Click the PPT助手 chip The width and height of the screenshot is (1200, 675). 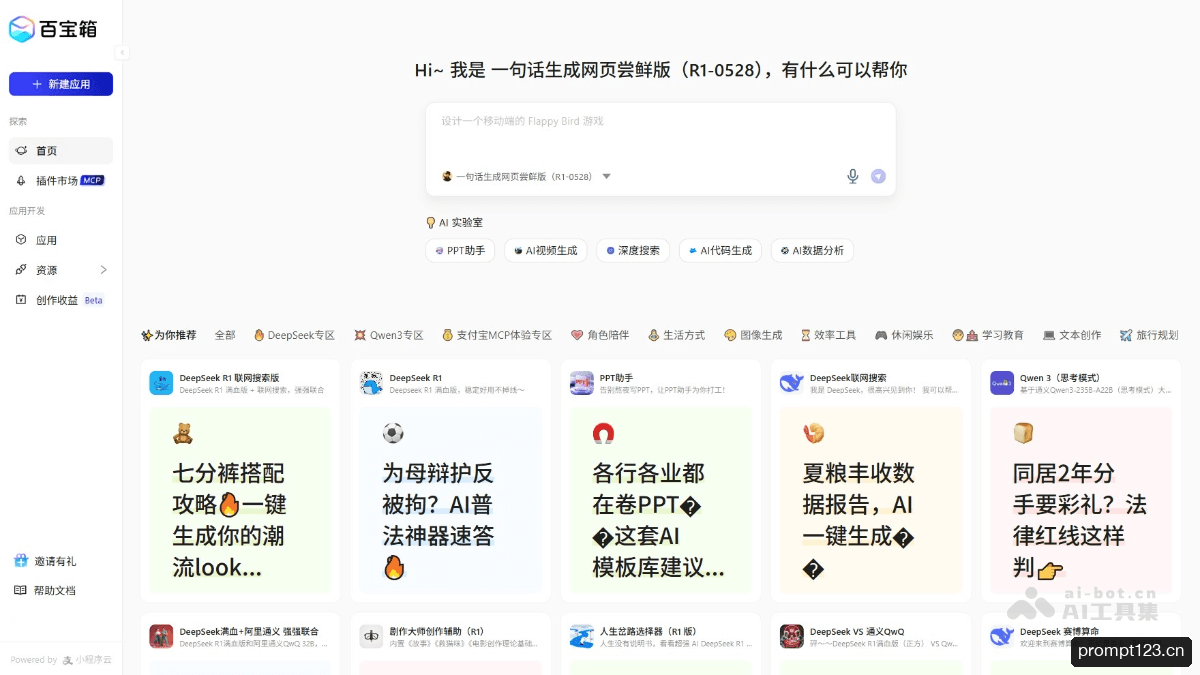461,250
